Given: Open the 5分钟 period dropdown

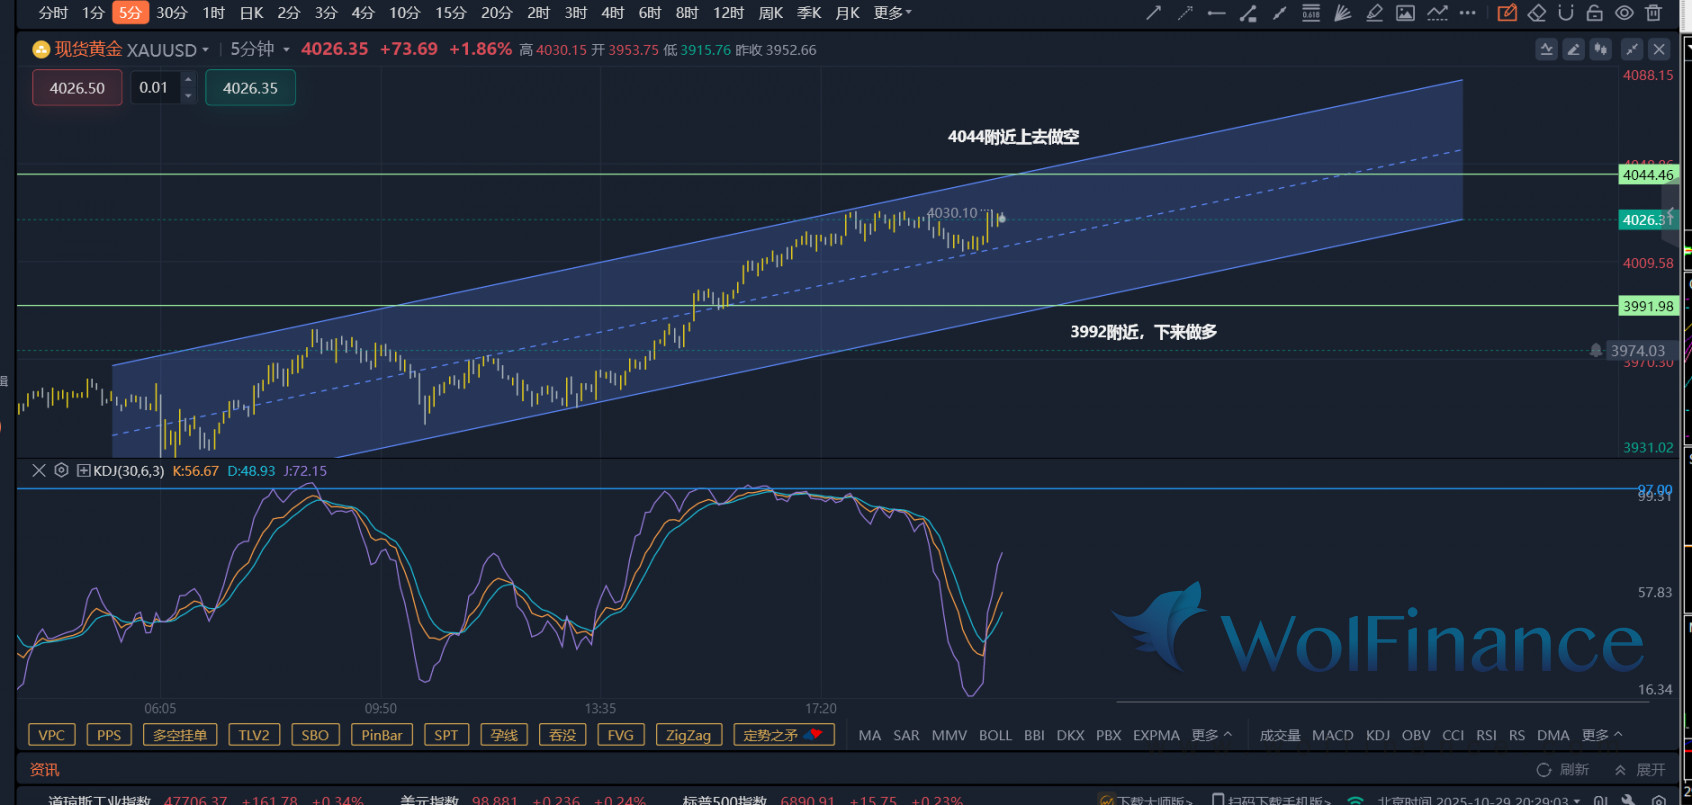Looking at the screenshot, I should (260, 49).
